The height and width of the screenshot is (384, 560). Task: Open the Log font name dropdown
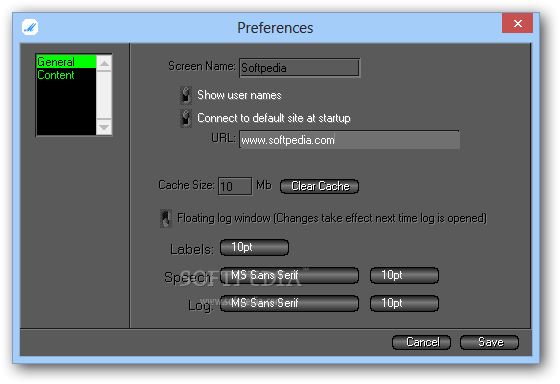coord(289,303)
